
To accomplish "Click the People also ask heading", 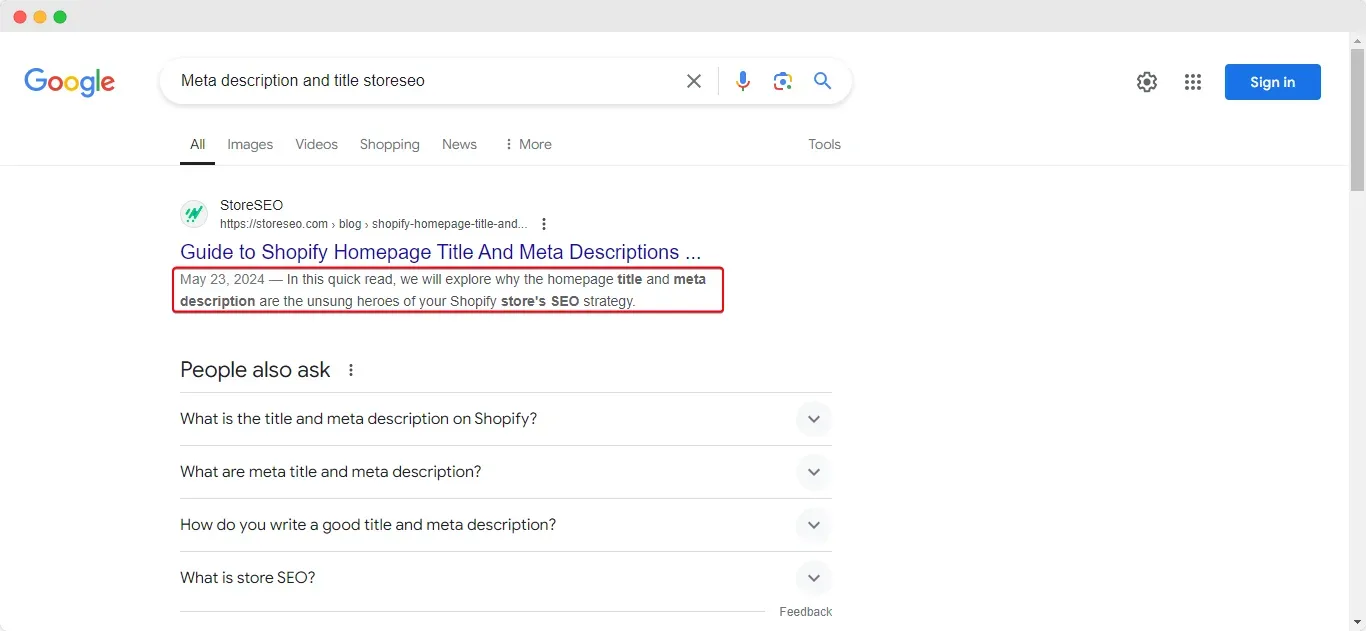I will click(255, 370).
